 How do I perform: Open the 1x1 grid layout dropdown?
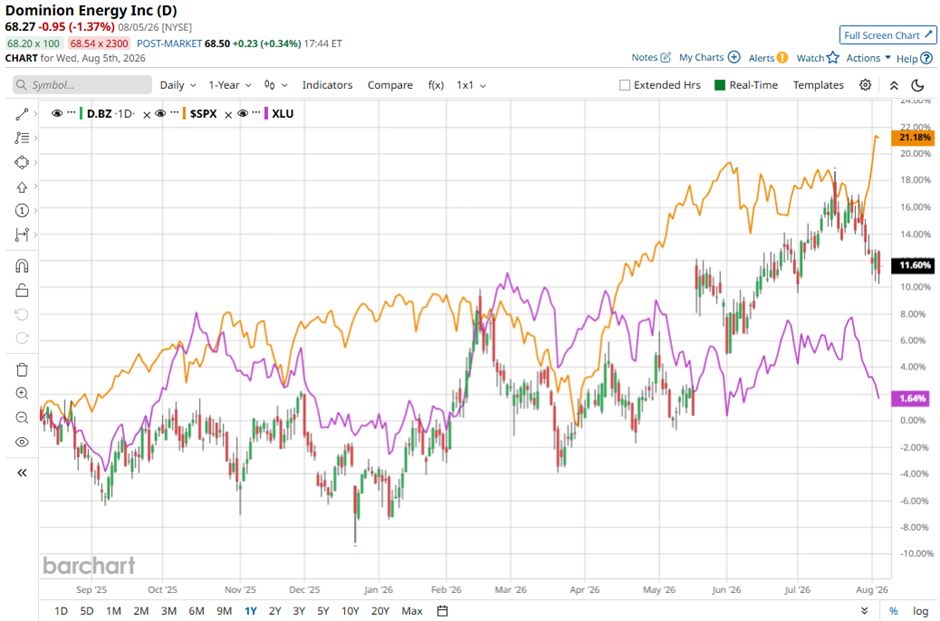(471, 85)
